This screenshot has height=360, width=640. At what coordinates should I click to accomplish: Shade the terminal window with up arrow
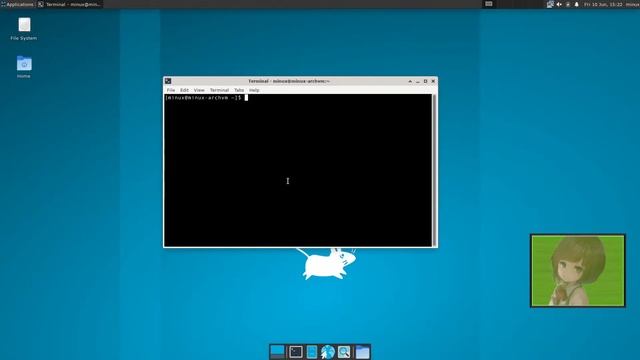coord(410,81)
